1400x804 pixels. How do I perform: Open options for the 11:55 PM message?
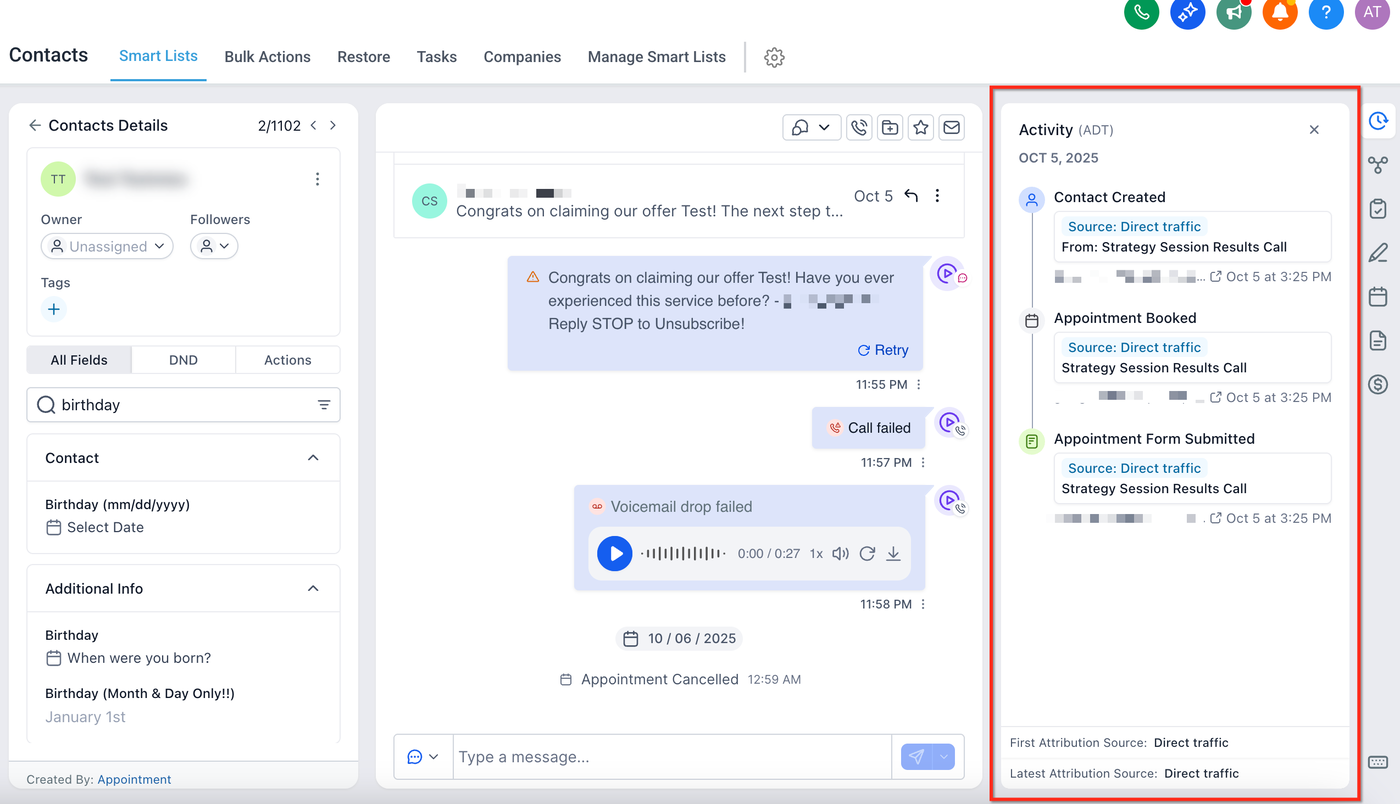click(919, 385)
